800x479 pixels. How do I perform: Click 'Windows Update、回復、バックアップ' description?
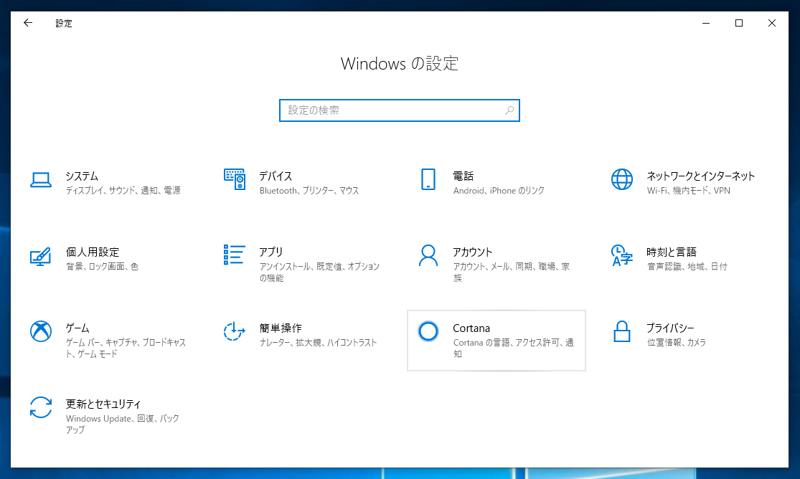click(122, 424)
